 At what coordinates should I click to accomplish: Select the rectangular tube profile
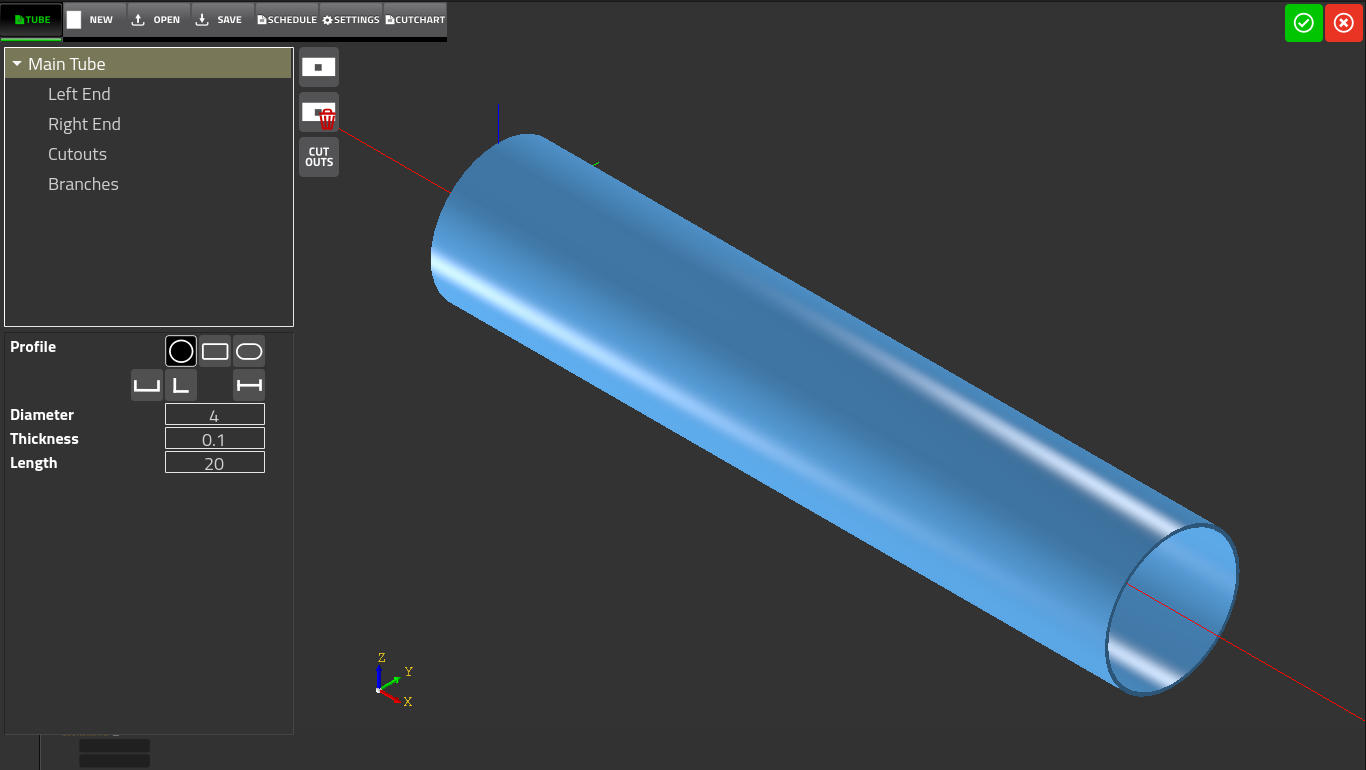[x=215, y=351]
